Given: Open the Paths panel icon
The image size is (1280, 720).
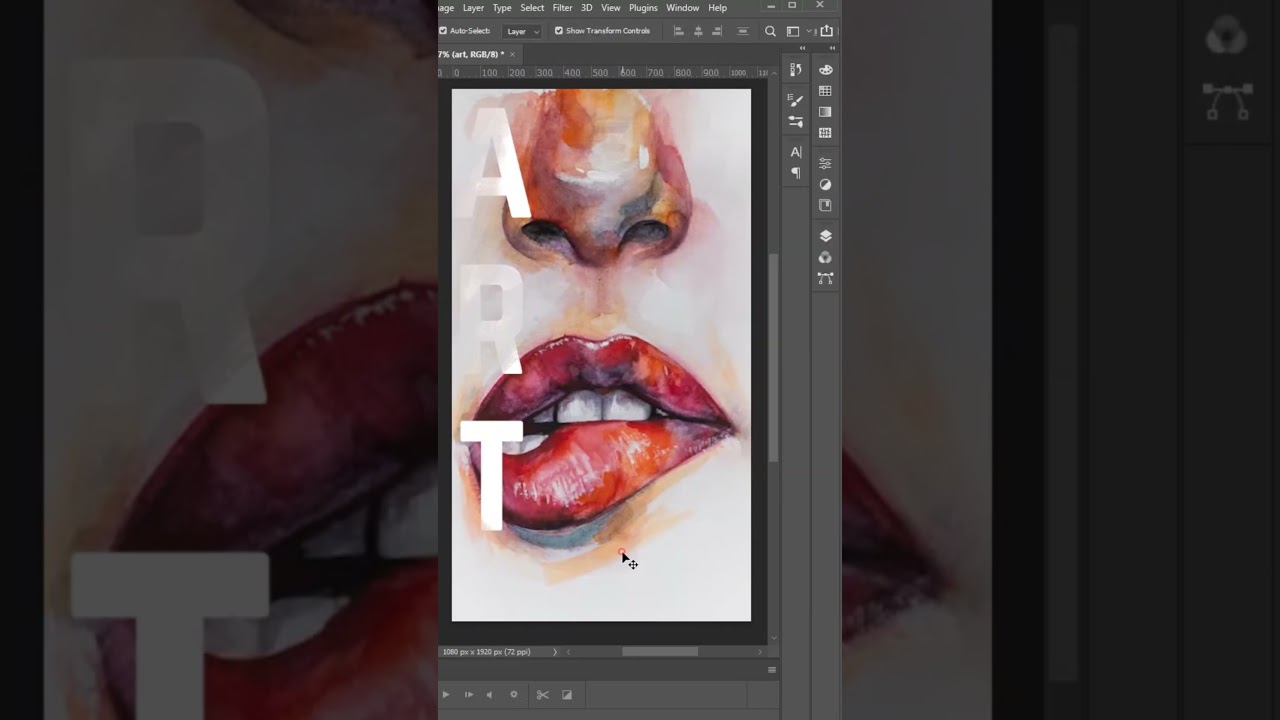Looking at the screenshot, I should tap(825, 278).
